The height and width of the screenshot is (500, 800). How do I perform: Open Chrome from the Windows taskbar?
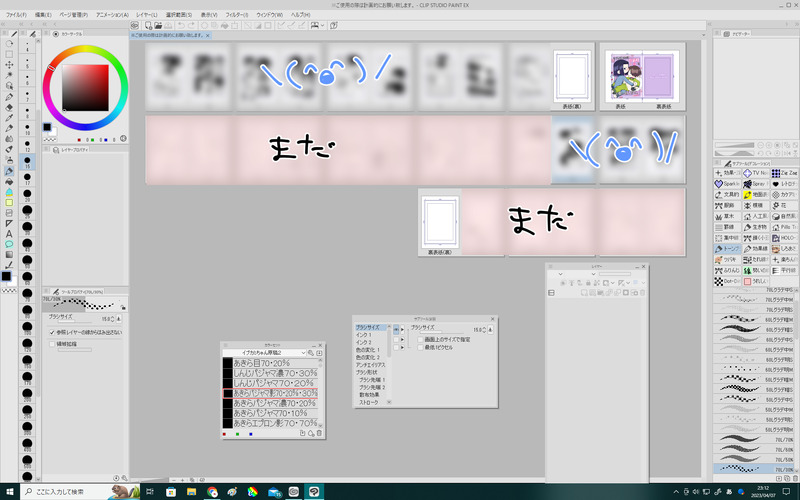pyautogui.click(x=212, y=492)
